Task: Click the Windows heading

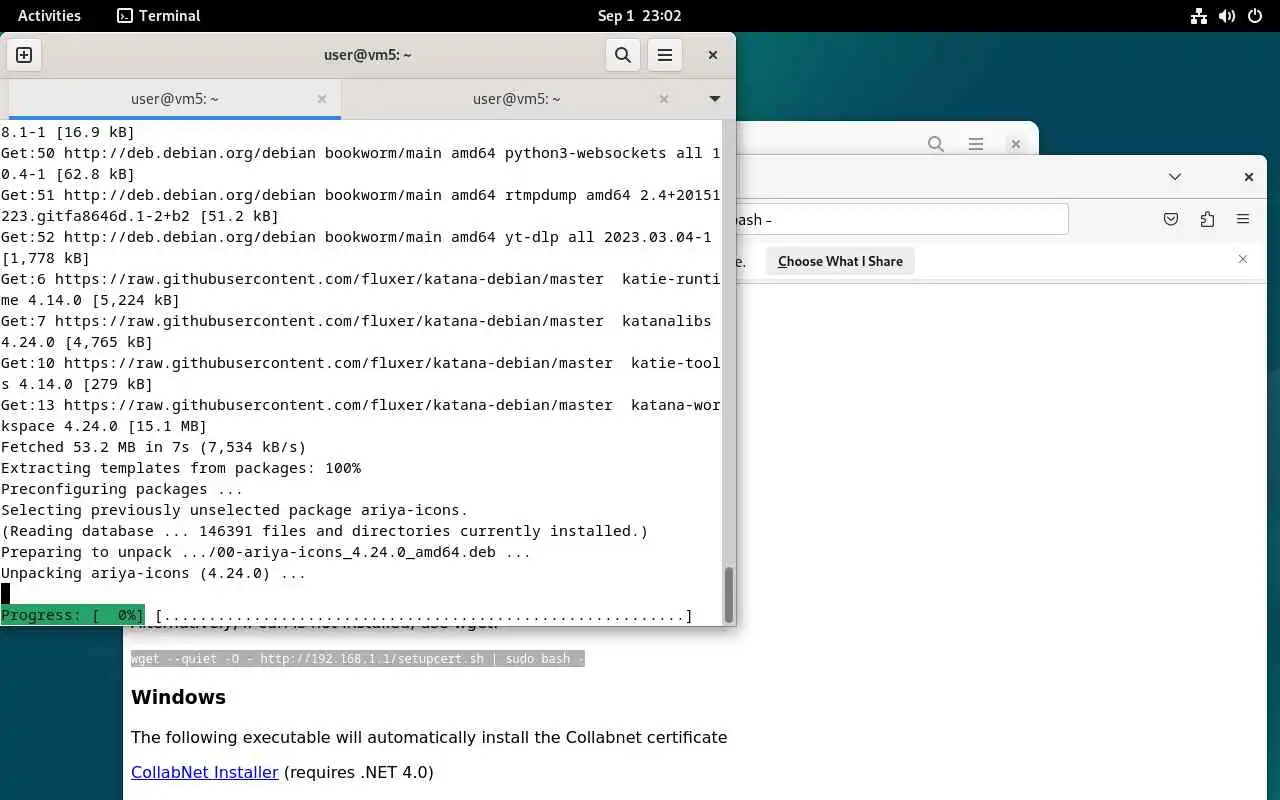Action: (x=178, y=697)
